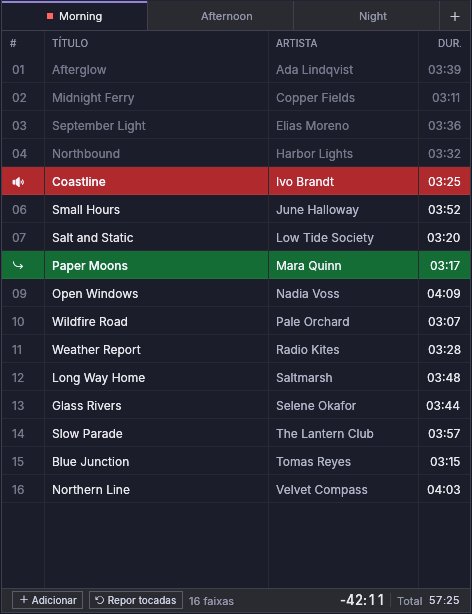472x614 pixels.
Task: Click artist Harbor Lights
Action: click(314, 154)
